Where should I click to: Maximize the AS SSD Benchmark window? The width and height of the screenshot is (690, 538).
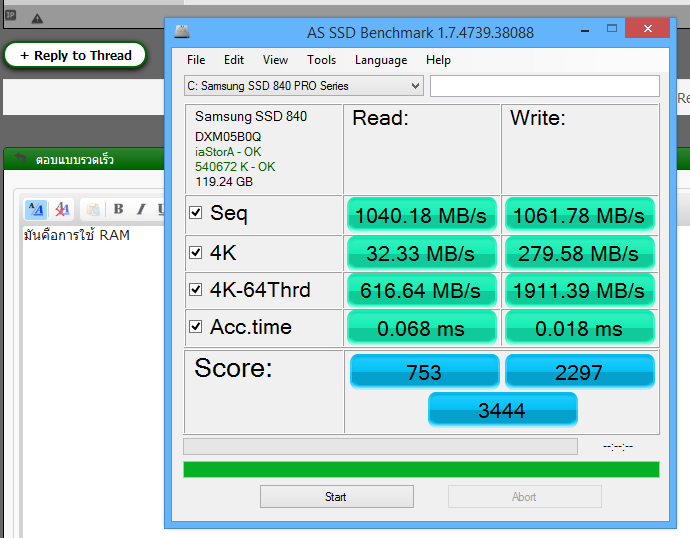[x=612, y=29]
